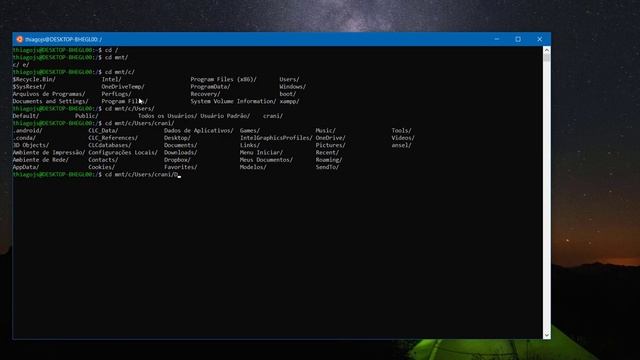Screen dimensions: 640x360
Task: Click the "CLCdatabases/" directory entry
Action: point(110,145)
